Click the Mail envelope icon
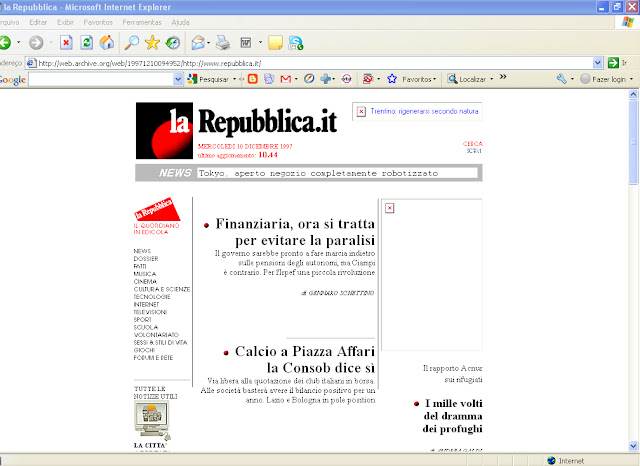This screenshot has width=640, height=466. point(198,42)
